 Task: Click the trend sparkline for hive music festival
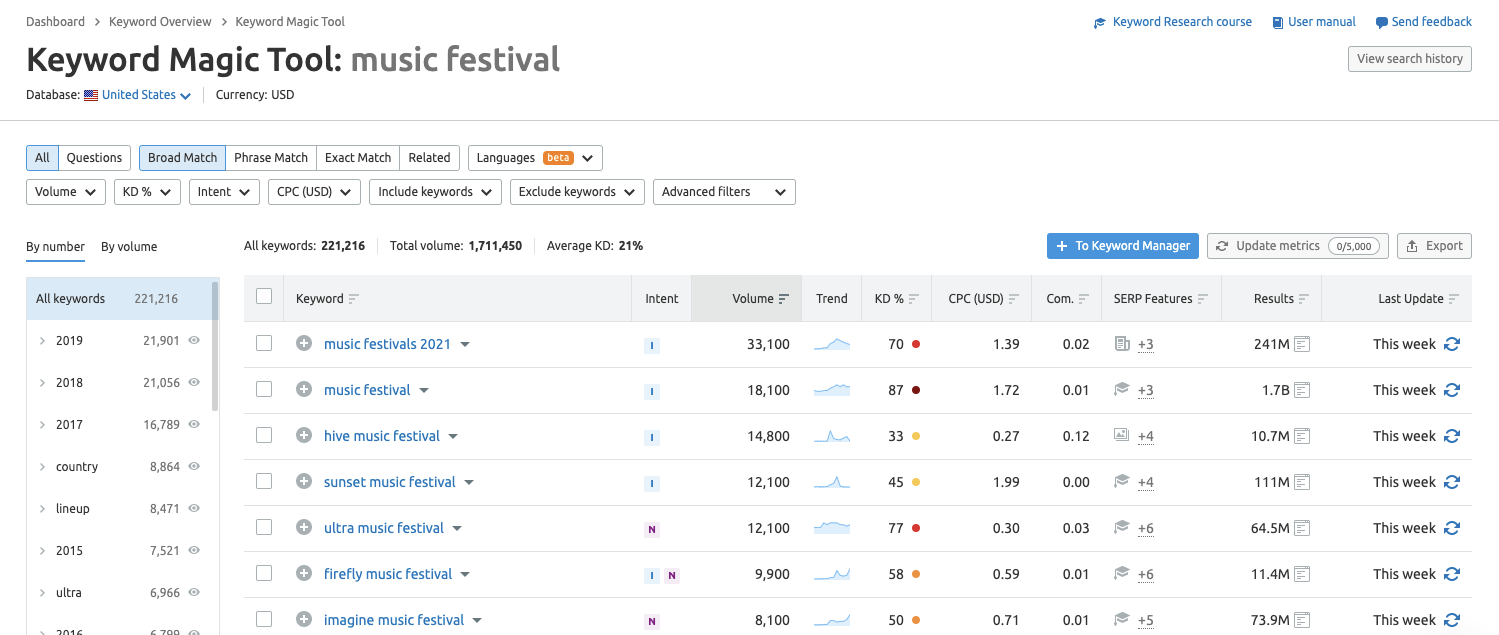(x=831, y=436)
